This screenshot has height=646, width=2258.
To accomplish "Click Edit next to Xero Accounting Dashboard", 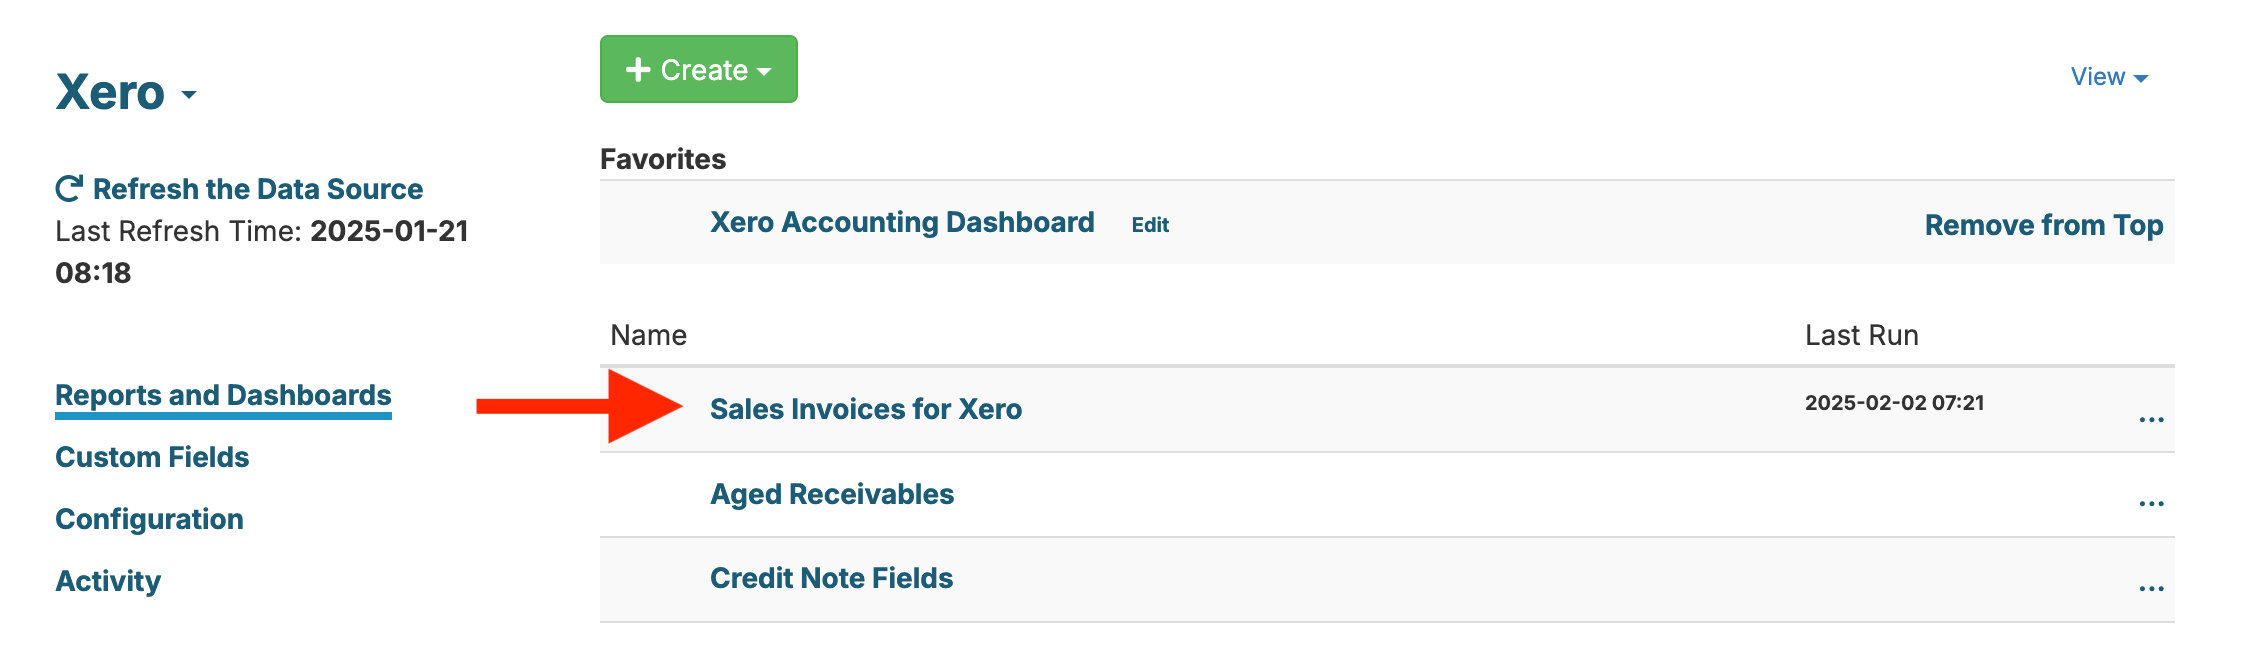I will click(x=1150, y=225).
